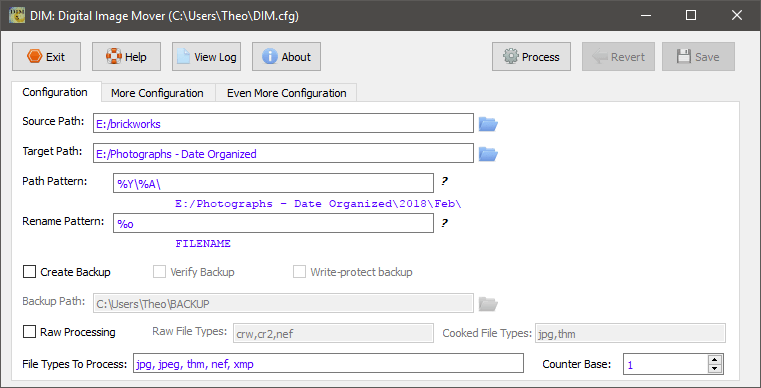Open the View Log button
This screenshot has height=388, width=761.
[x=206, y=57]
